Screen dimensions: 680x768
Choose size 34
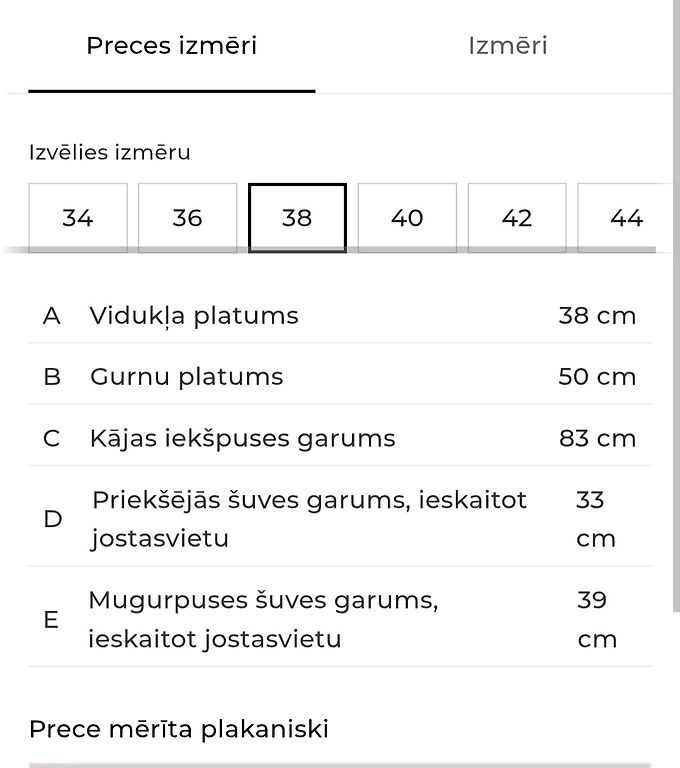click(78, 218)
